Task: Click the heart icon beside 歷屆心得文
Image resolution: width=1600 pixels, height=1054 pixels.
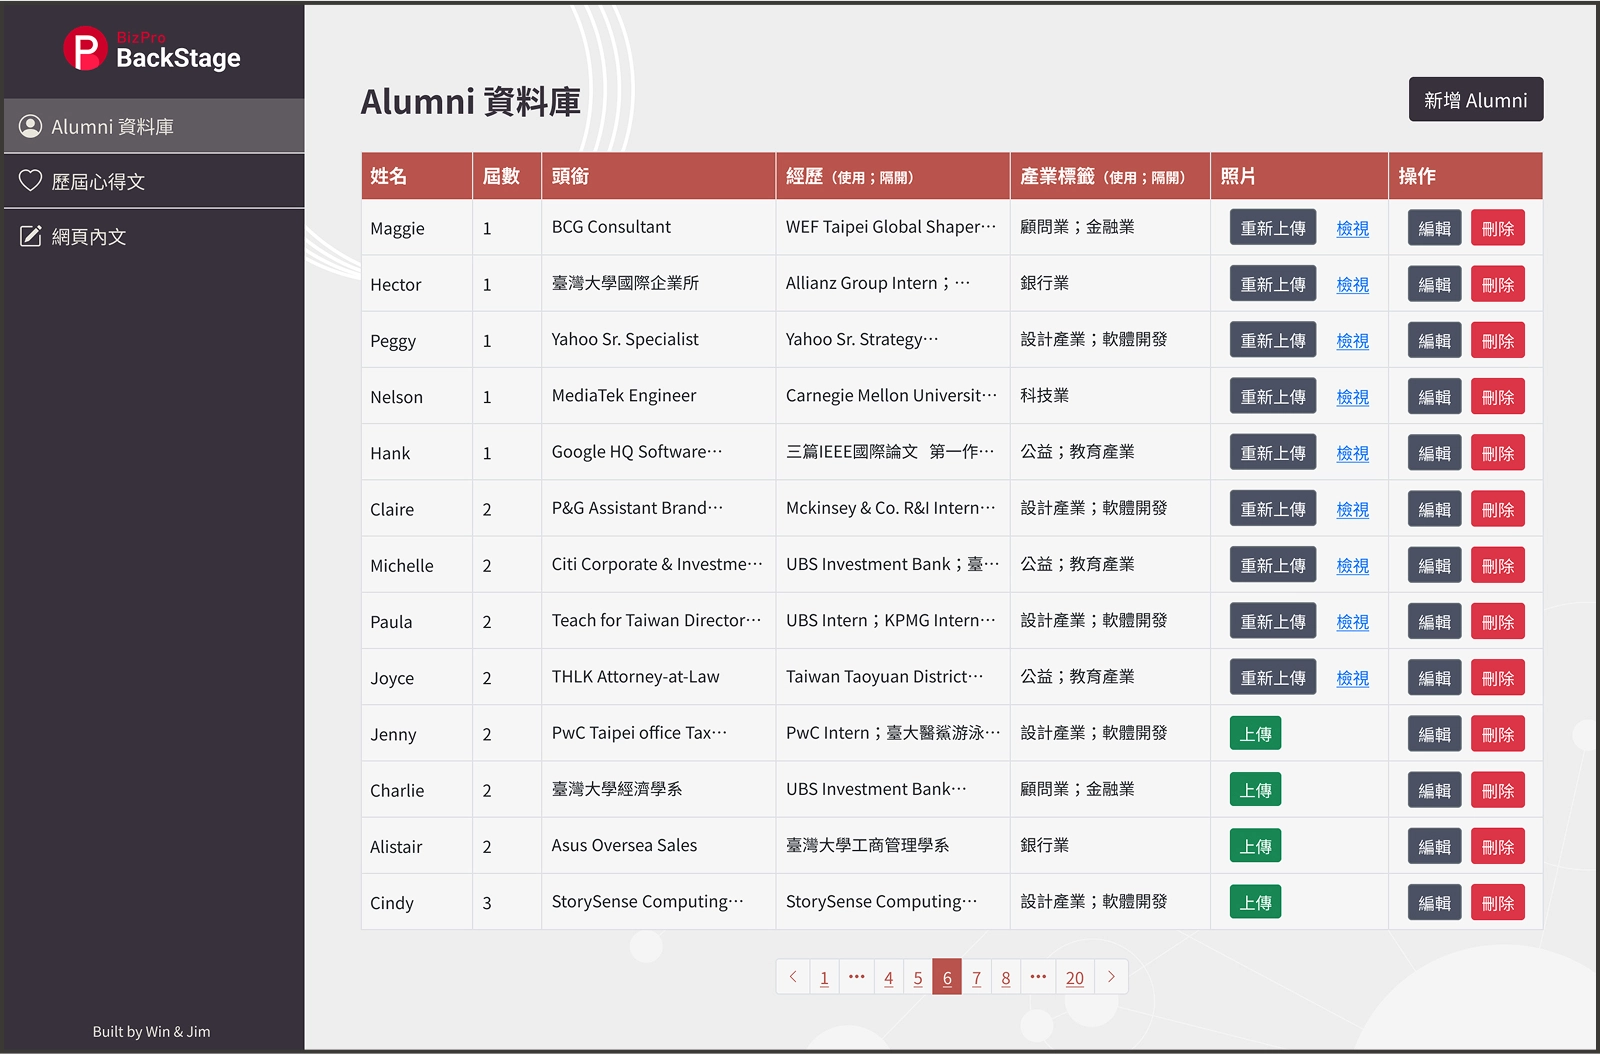Action: tap(31, 181)
